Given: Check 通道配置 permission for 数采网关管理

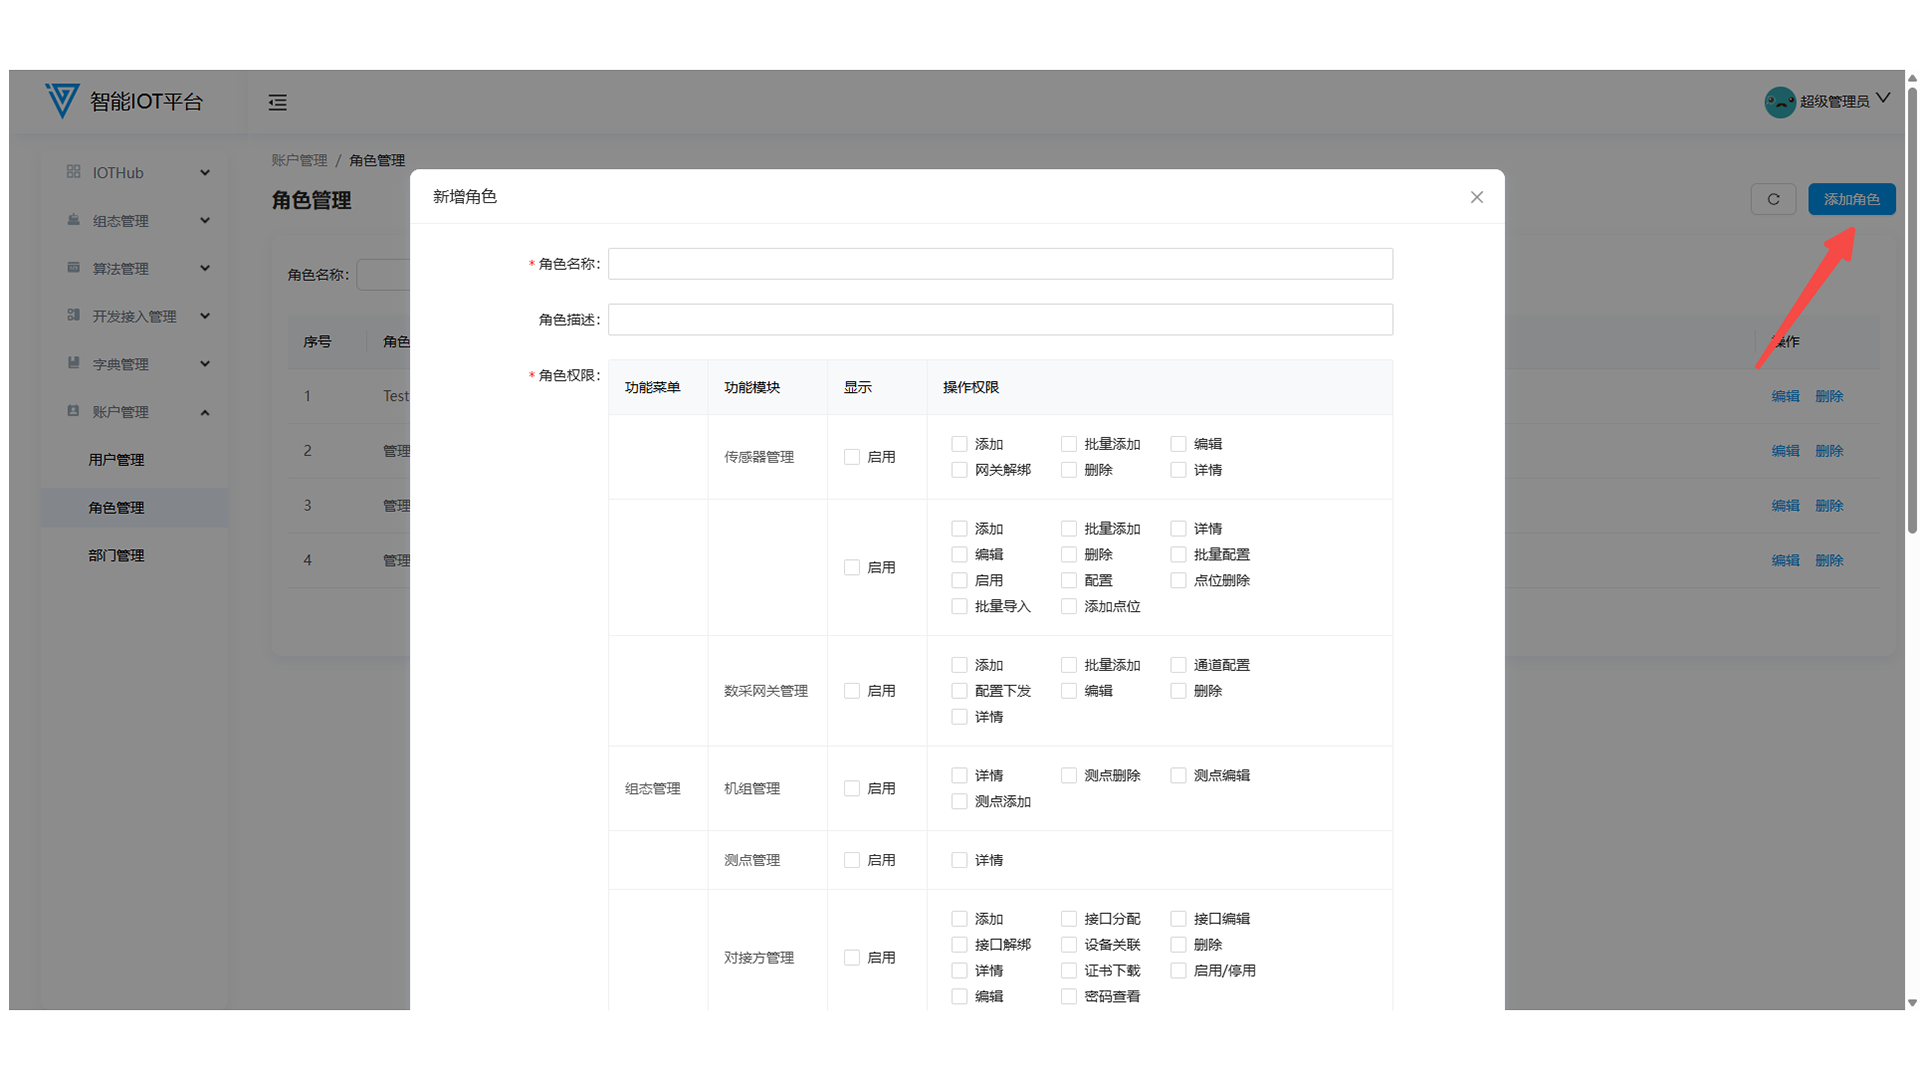Looking at the screenshot, I should click(1178, 665).
